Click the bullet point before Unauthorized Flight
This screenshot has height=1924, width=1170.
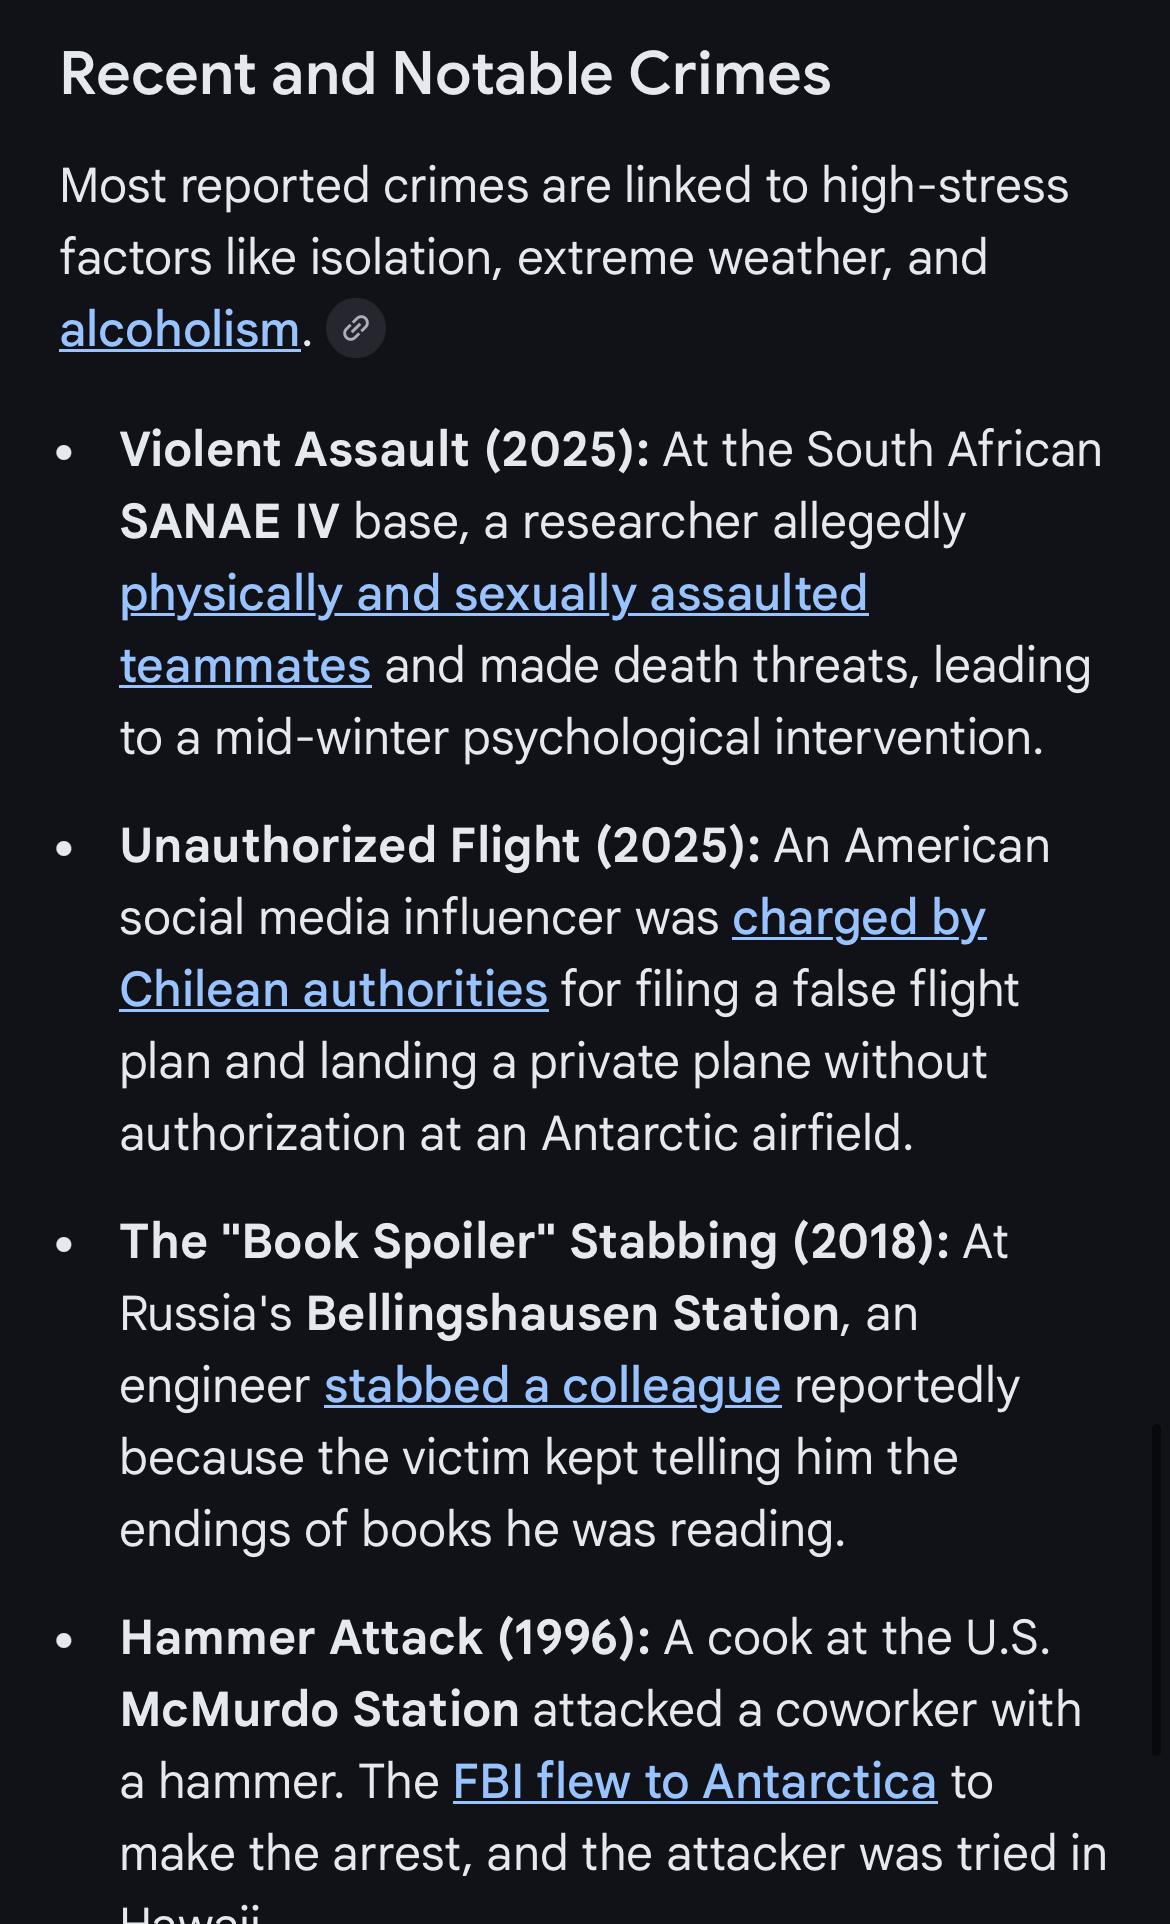[66, 848]
